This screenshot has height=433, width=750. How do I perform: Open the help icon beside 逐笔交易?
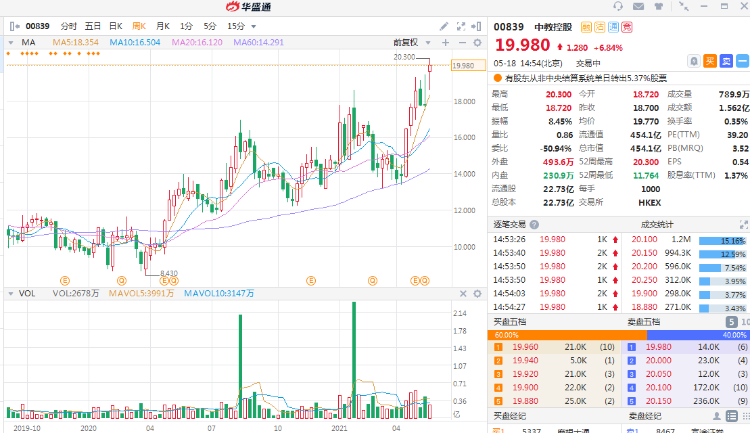534,224
